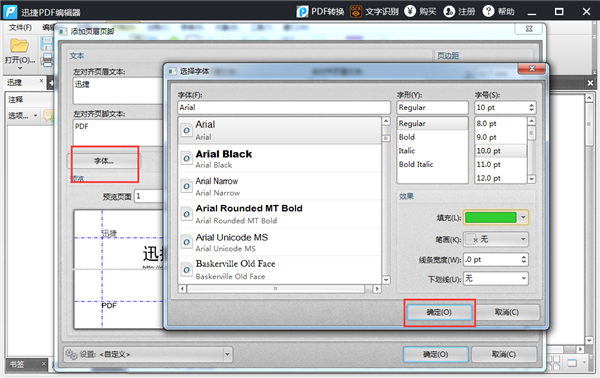Screen dimensions: 600x378
Task: Click the printer icon in main toolbar
Action: [x=47, y=60]
